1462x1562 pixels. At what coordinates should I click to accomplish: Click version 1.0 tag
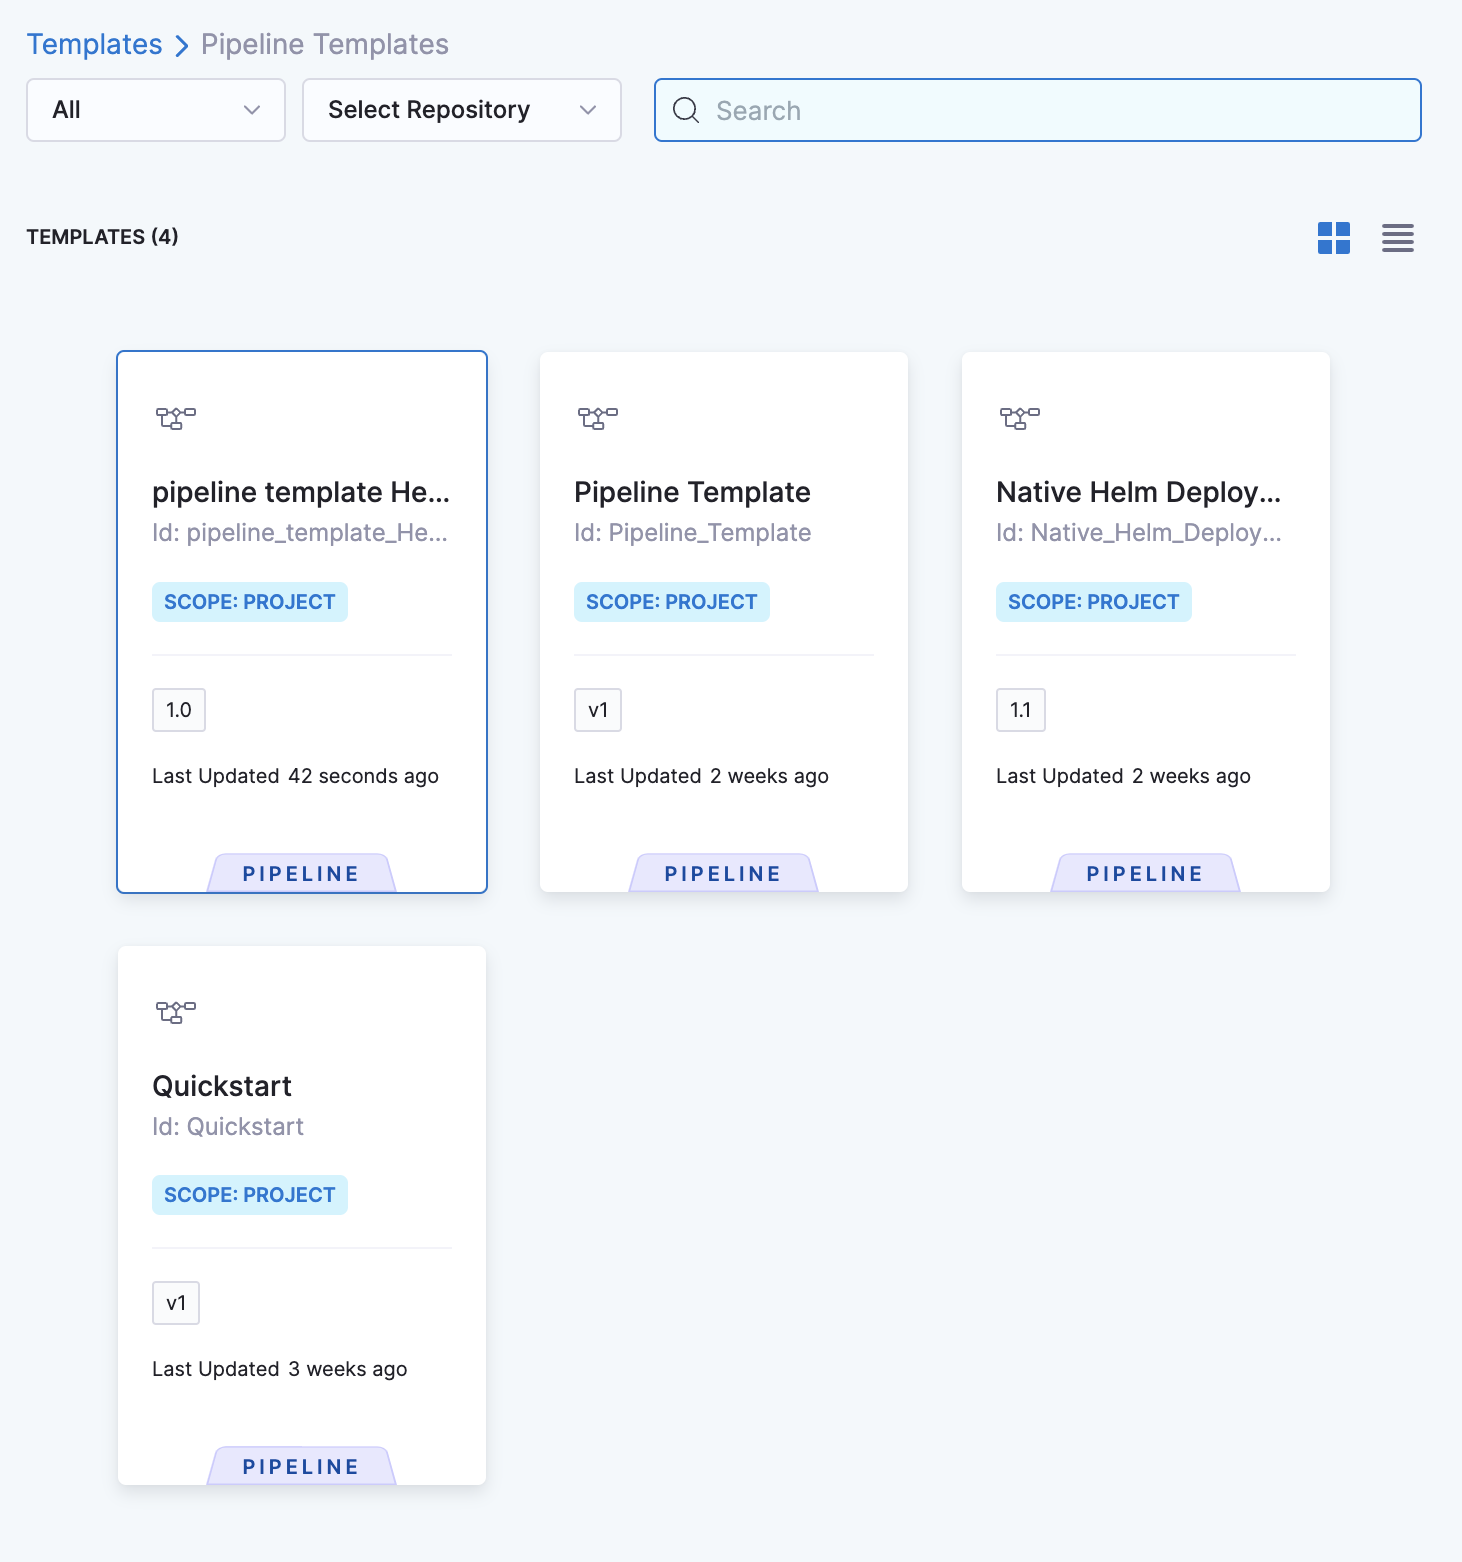click(x=179, y=710)
